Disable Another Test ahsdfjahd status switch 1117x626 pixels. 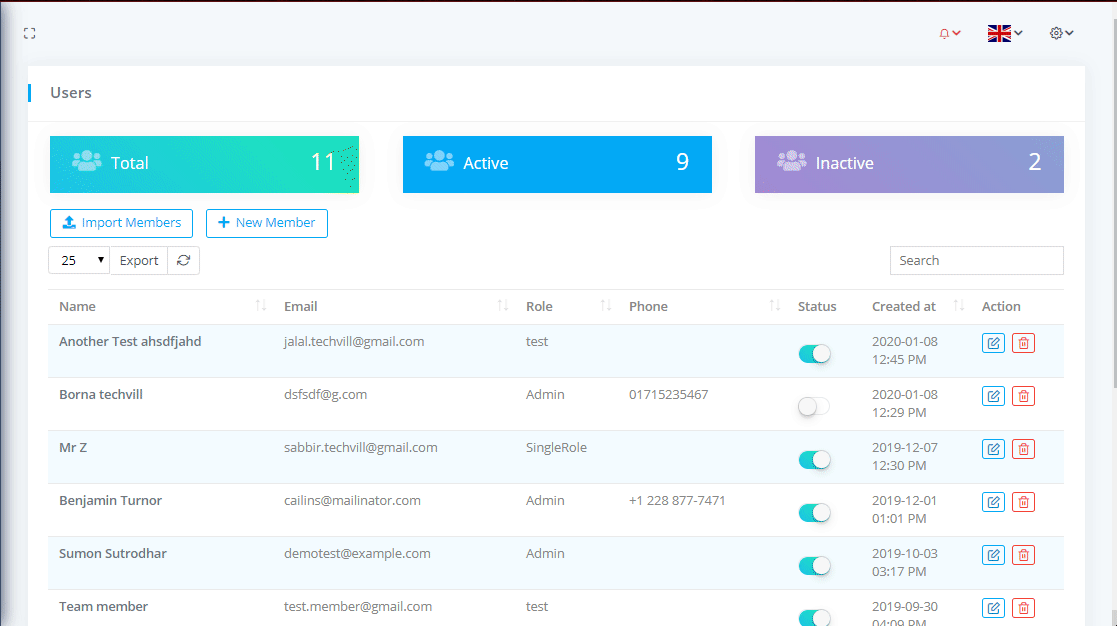(x=814, y=354)
